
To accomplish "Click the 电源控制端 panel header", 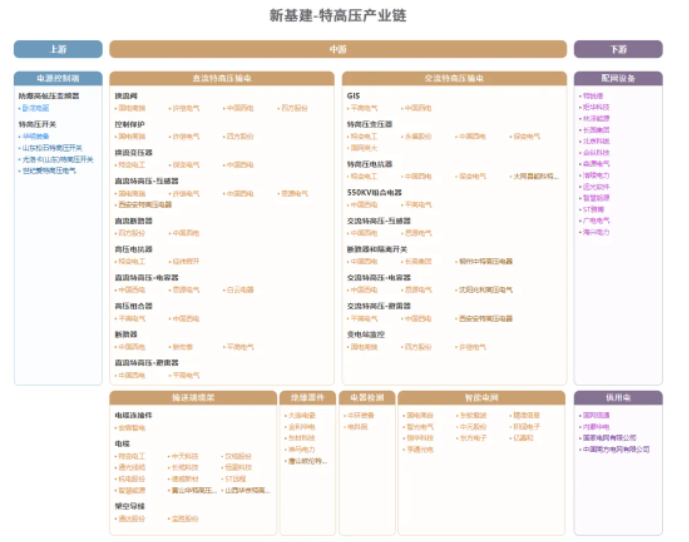I will coord(58,78).
